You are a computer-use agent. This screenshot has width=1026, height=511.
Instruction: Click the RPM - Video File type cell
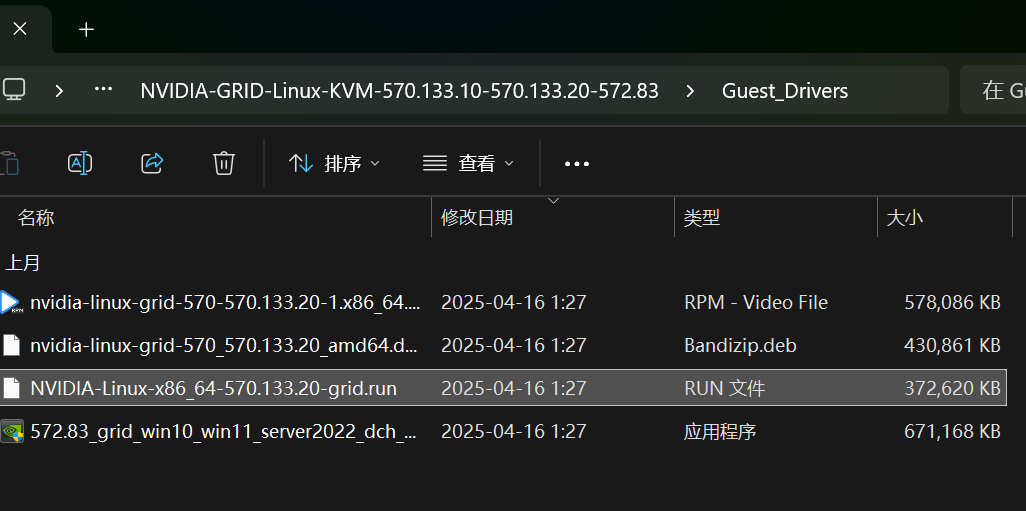pyautogui.click(x=756, y=302)
